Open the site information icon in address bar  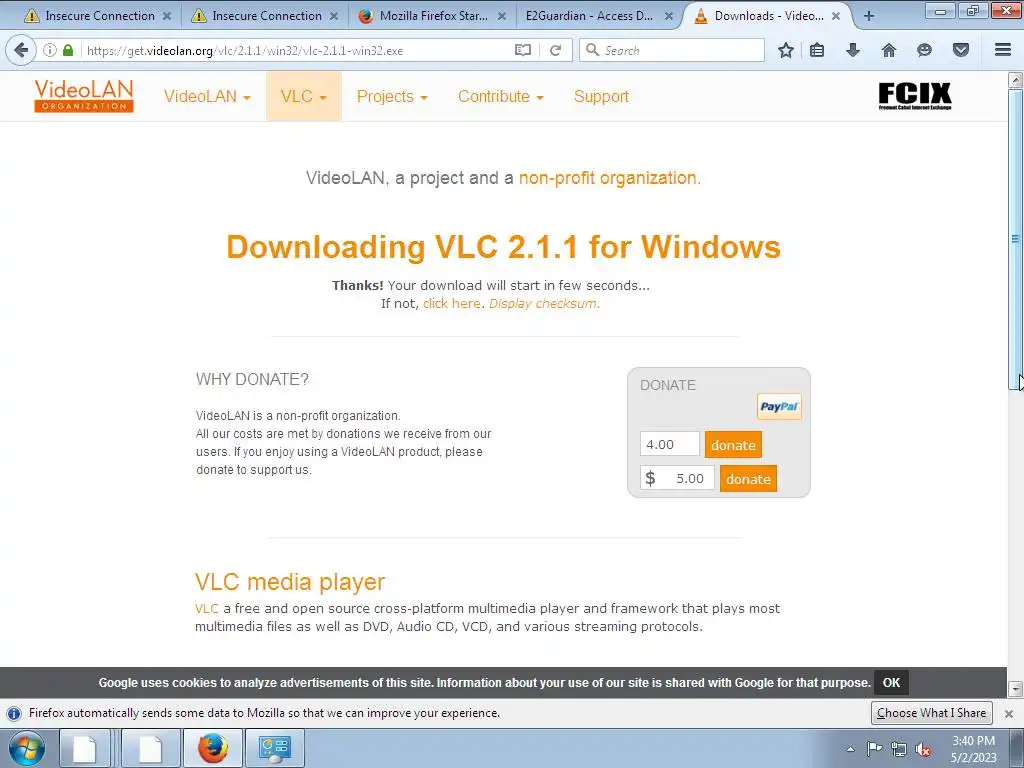50,50
